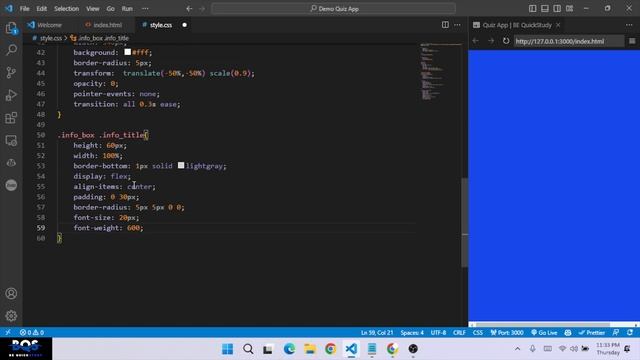This screenshot has height=360, width=640.
Task: Open File Explorer from taskbar
Action: tap(310, 349)
